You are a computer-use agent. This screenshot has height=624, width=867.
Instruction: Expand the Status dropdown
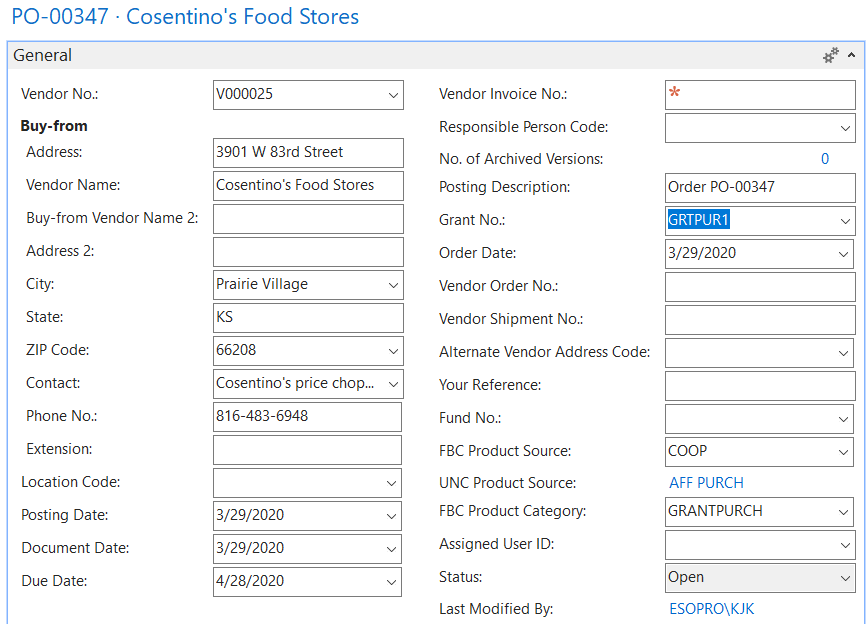(x=845, y=578)
